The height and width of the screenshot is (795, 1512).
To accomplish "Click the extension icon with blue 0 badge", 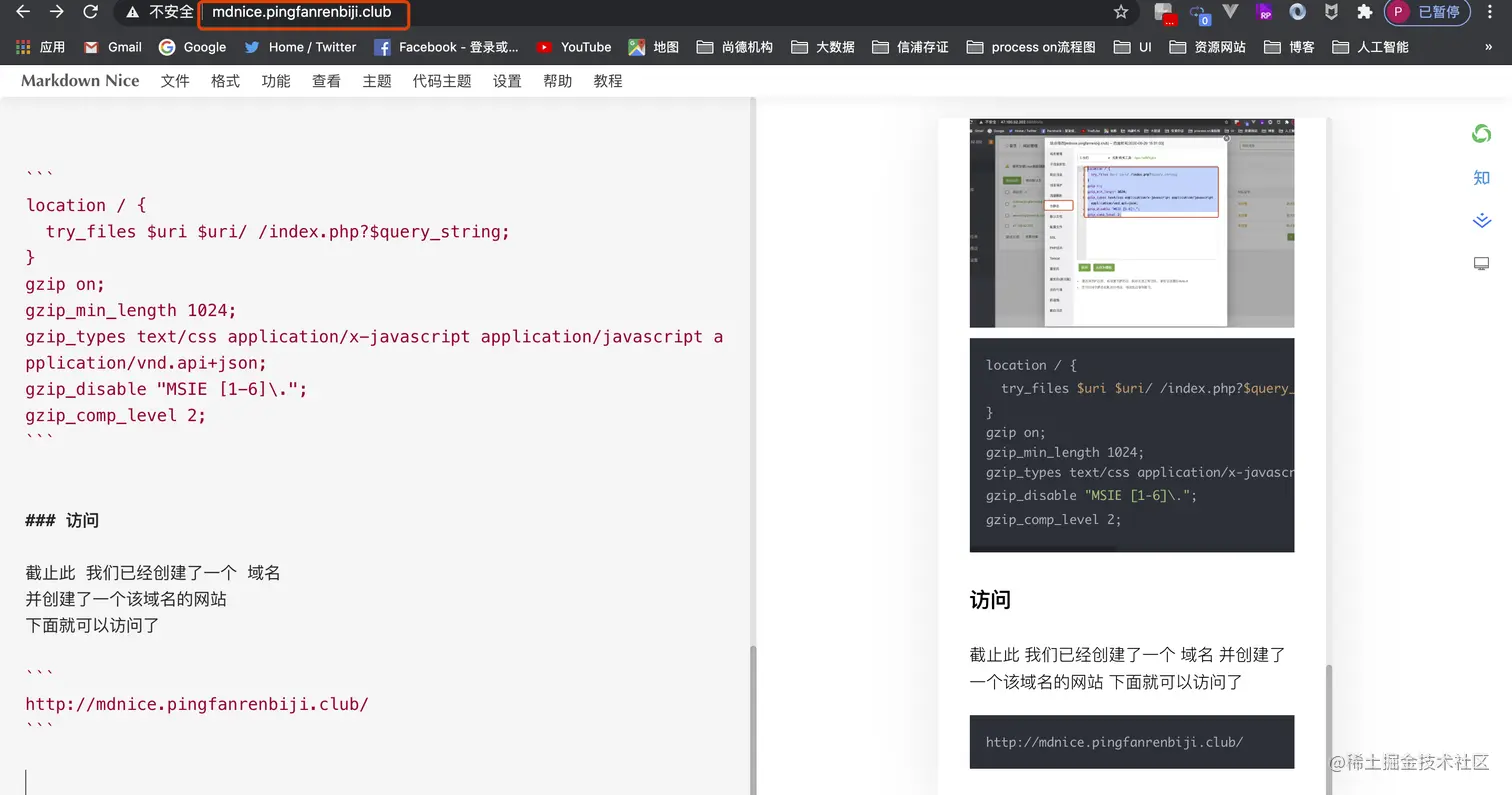I will (1198, 13).
